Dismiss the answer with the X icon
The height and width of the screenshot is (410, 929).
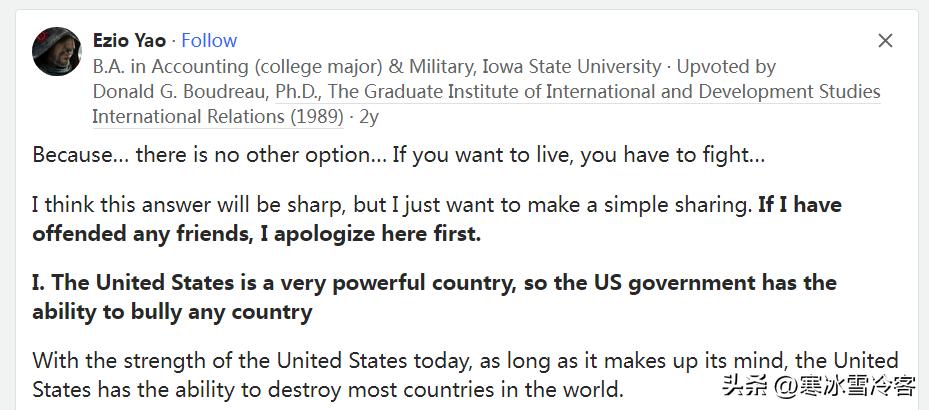tap(885, 40)
